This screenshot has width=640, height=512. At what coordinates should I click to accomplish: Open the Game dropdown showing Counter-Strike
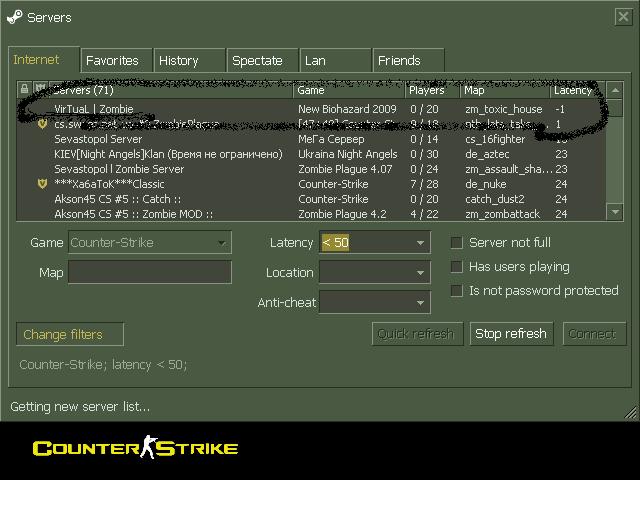point(150,243)
